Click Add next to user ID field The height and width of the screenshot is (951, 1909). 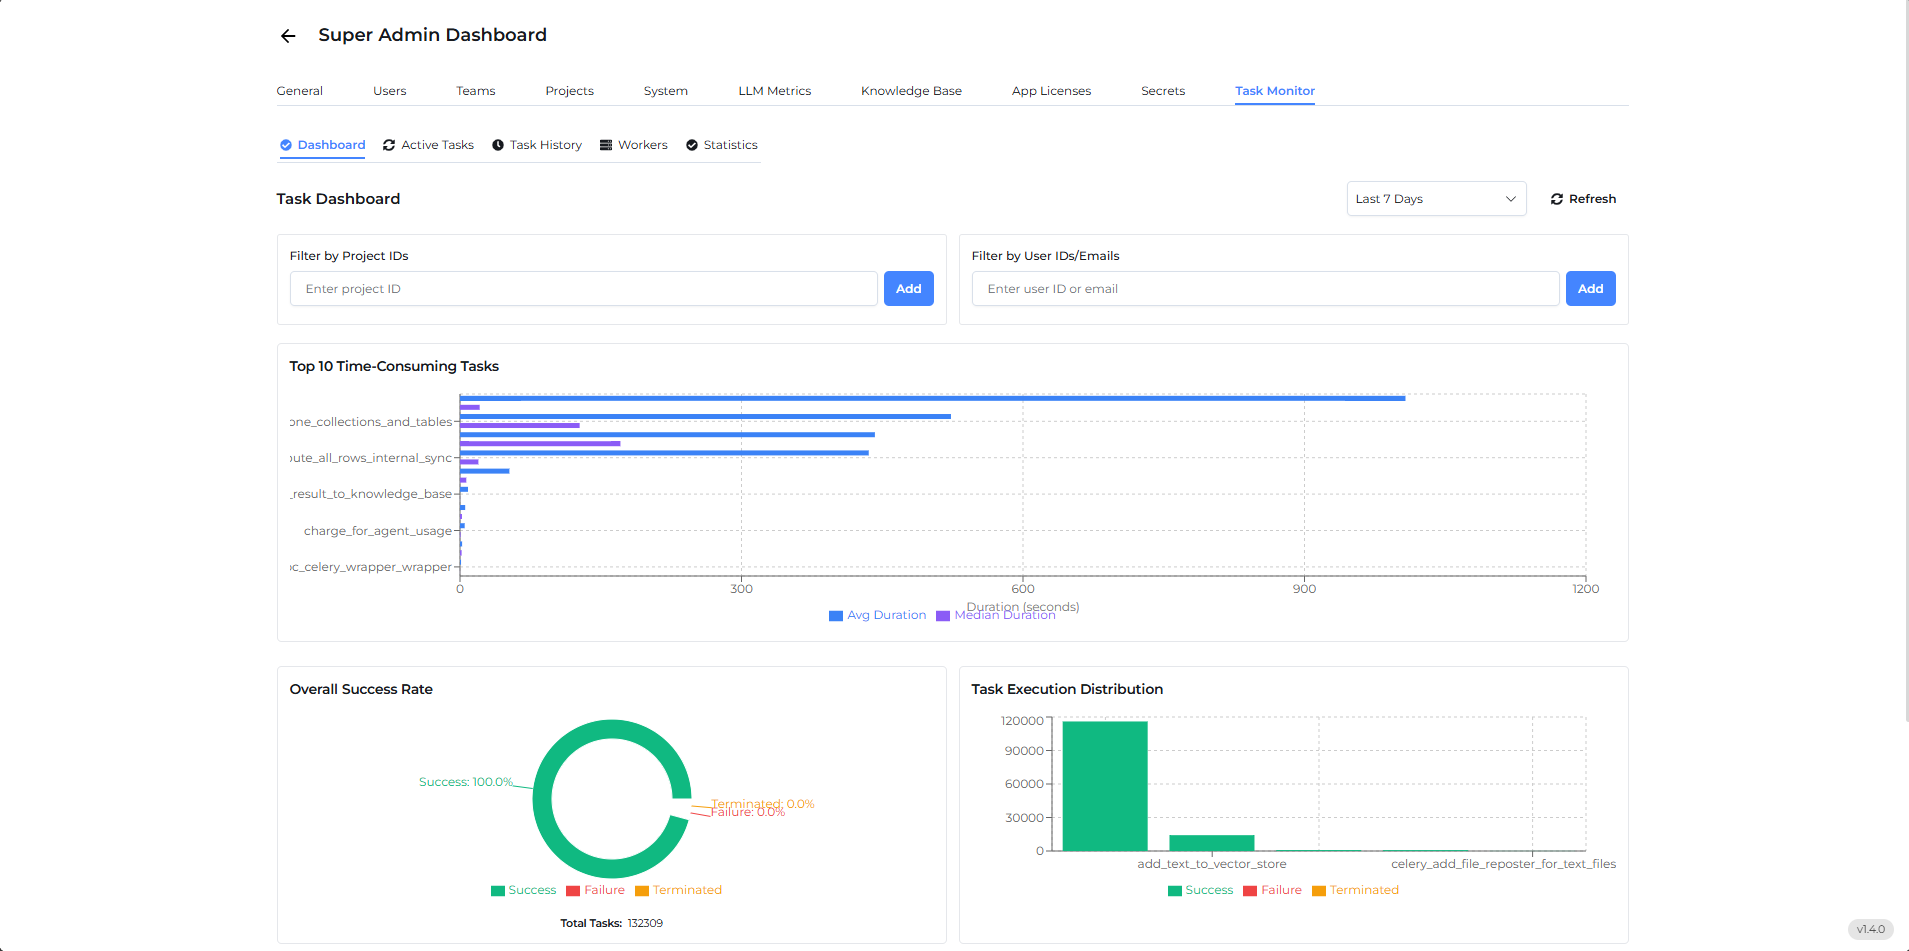coord(1591,289)
